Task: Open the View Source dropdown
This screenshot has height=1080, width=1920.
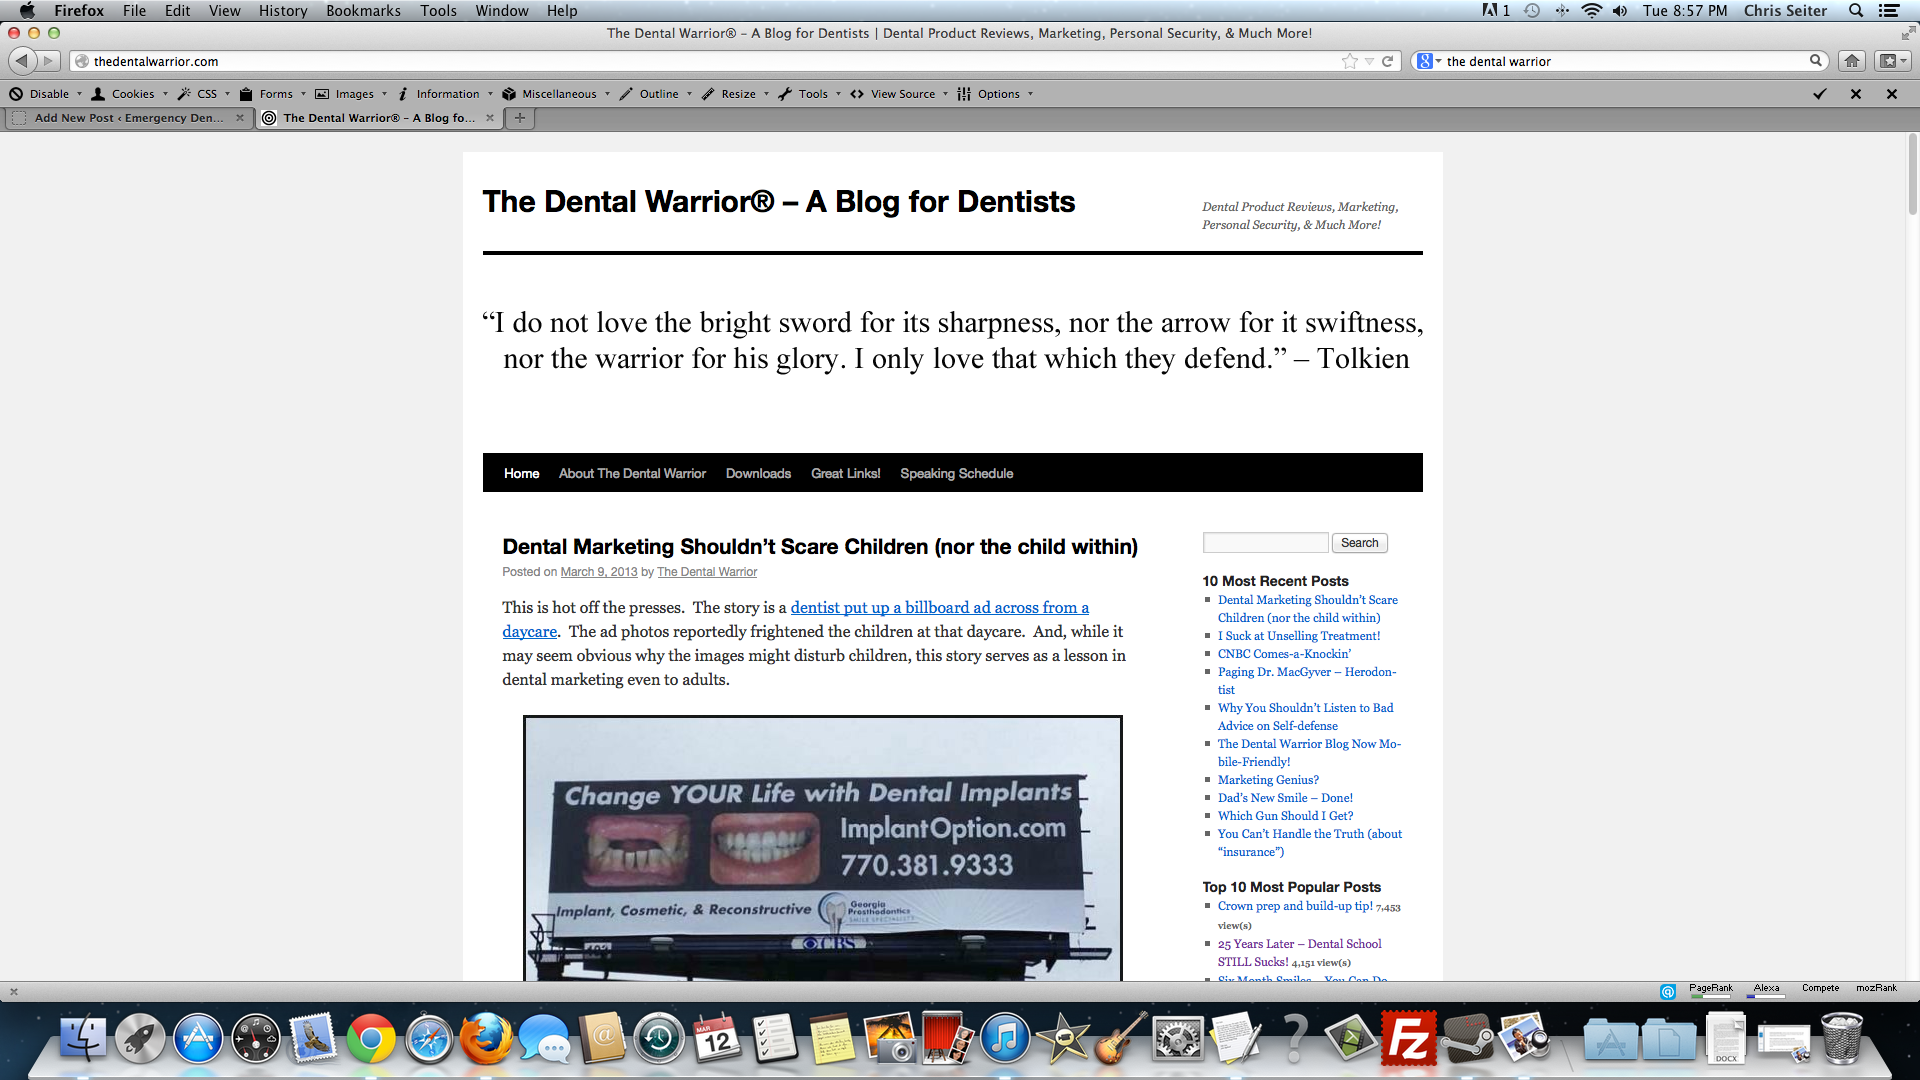Action: (x=899, y=94)
